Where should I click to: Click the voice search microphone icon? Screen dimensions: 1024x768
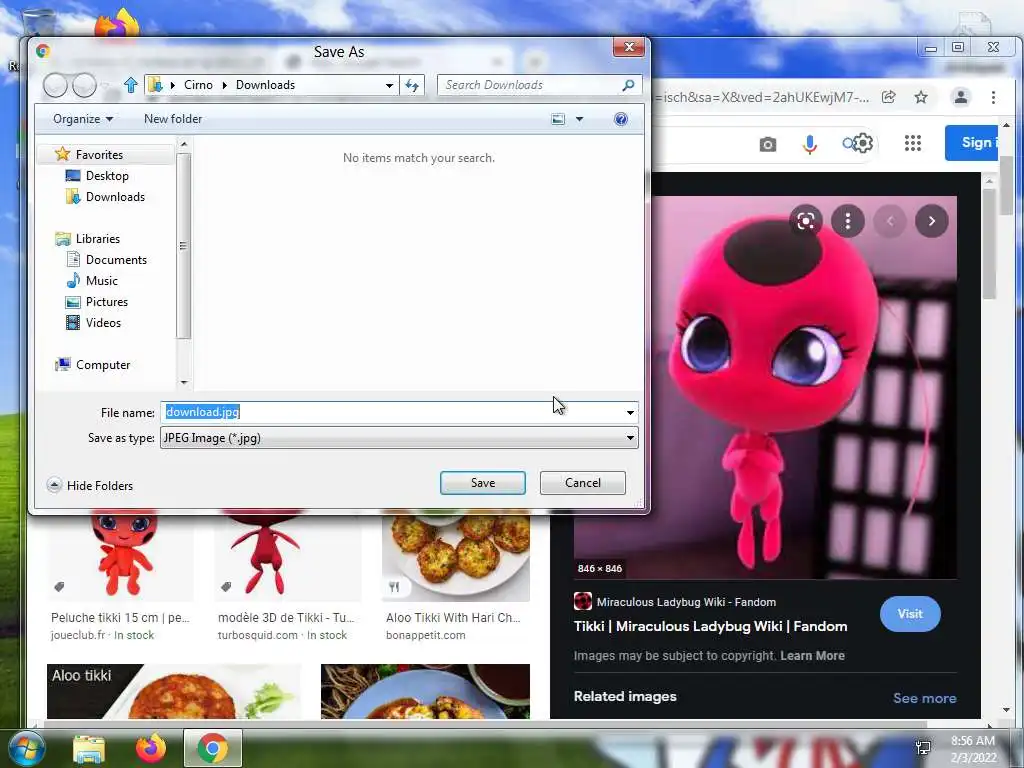[810, 144]
